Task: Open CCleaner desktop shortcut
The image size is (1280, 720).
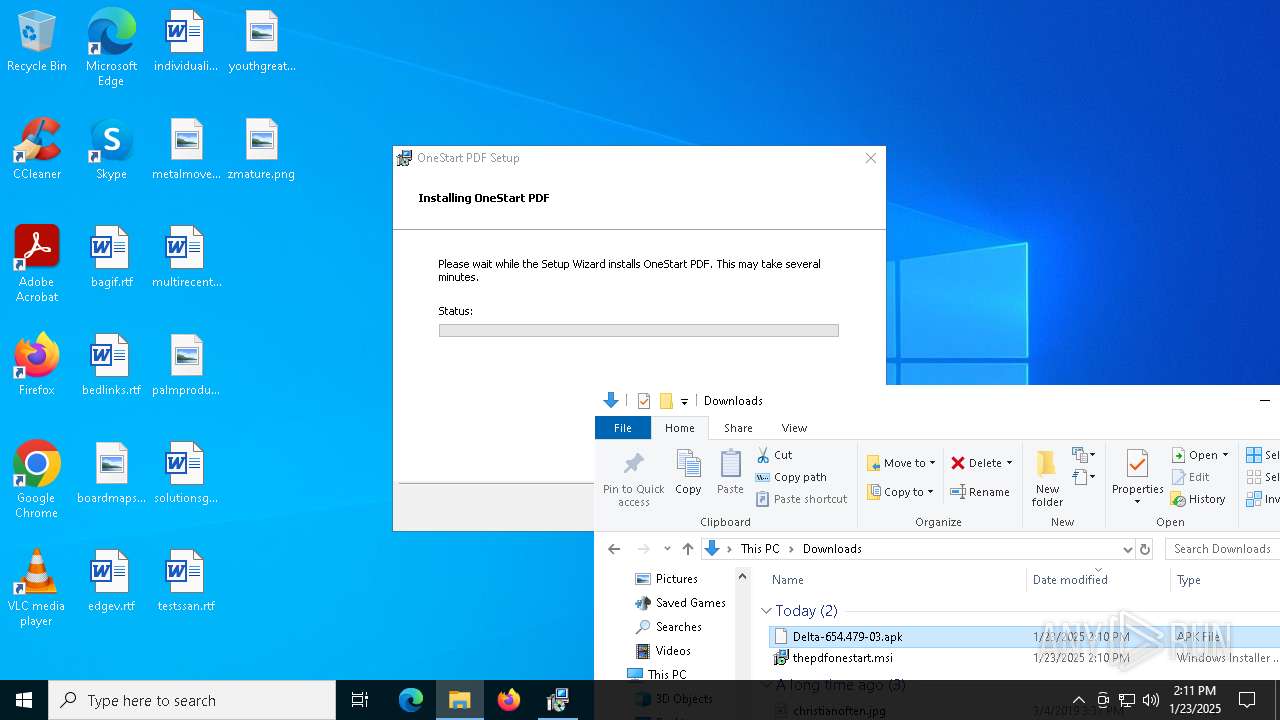Action: coord(37,149)
